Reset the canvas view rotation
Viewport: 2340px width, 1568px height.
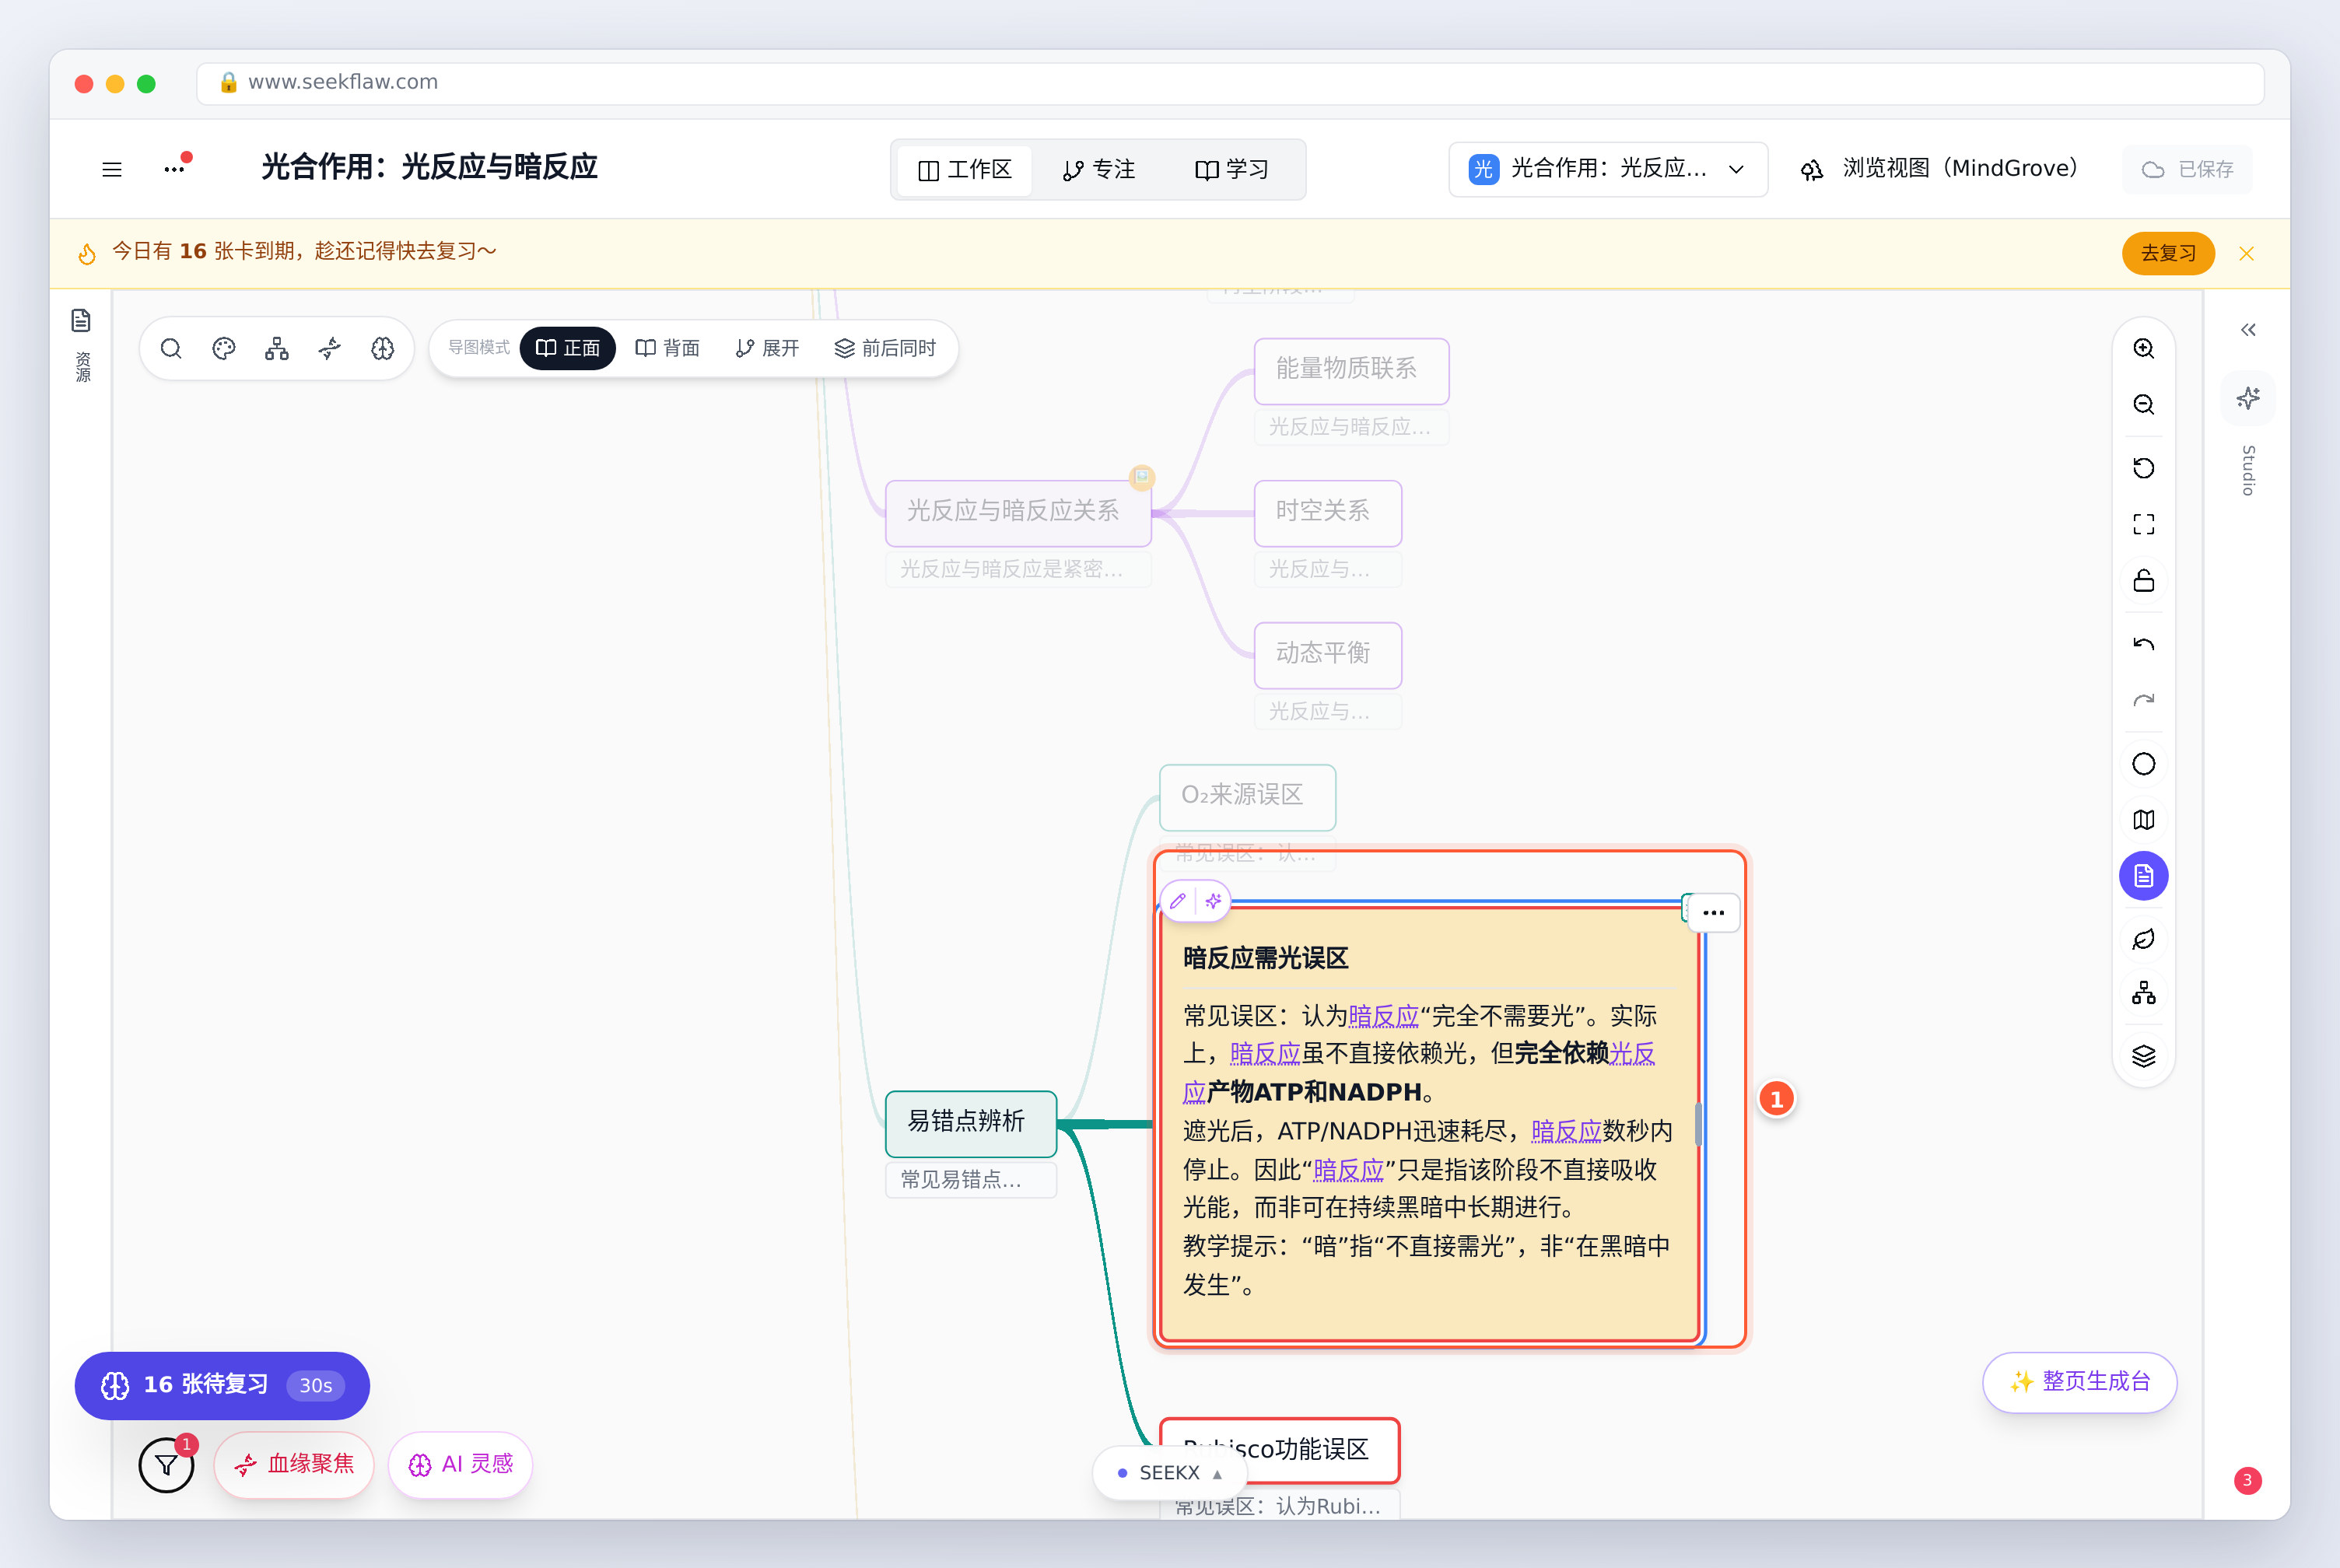tap(2143, 468)
